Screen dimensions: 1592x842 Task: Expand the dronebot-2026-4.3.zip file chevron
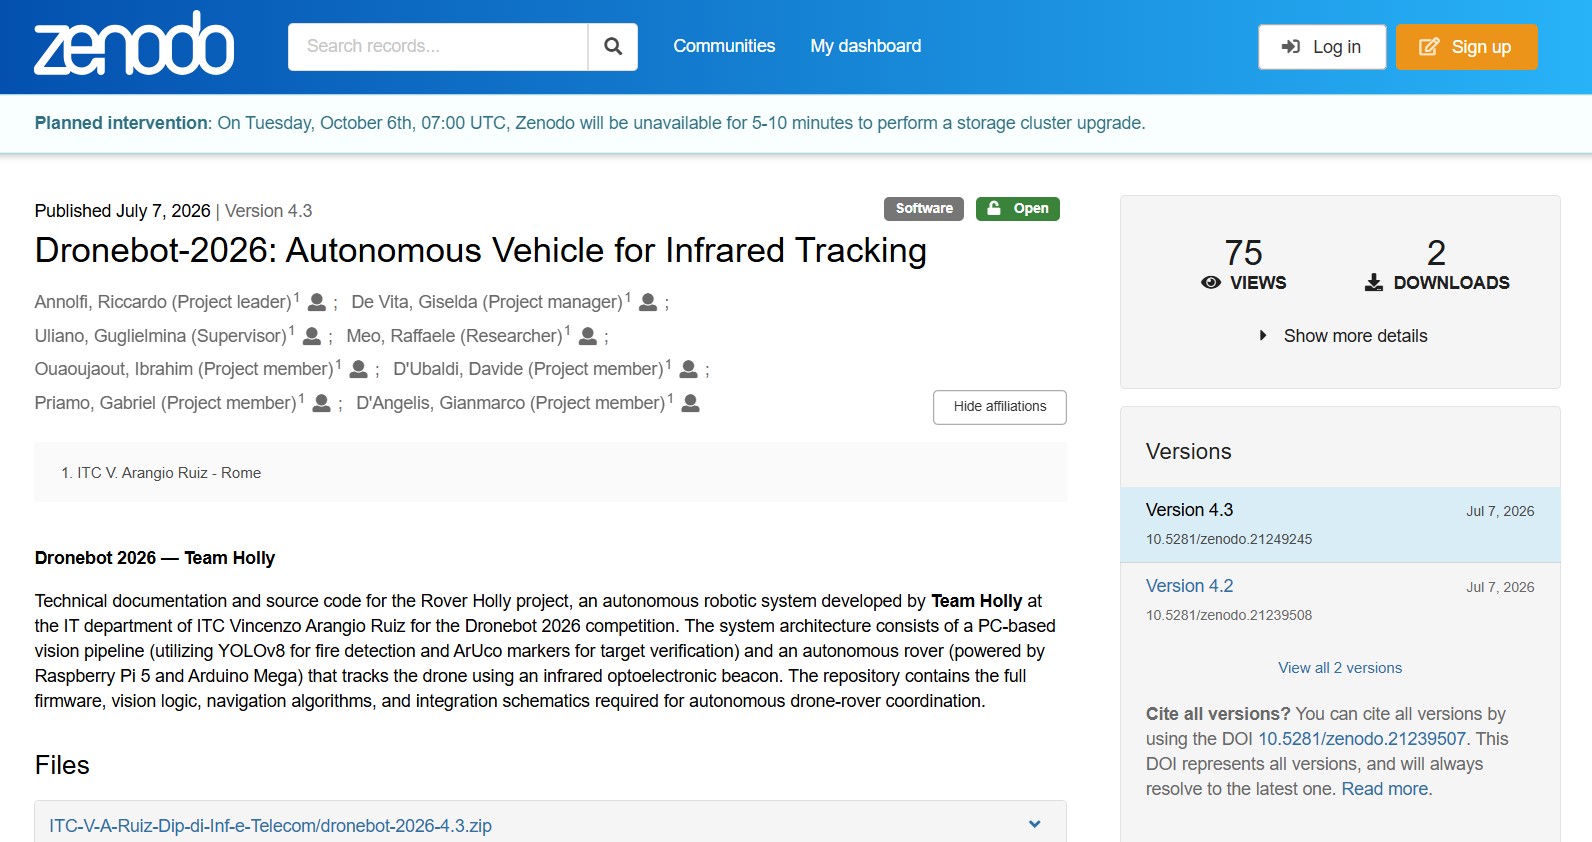click(1035, 825)
